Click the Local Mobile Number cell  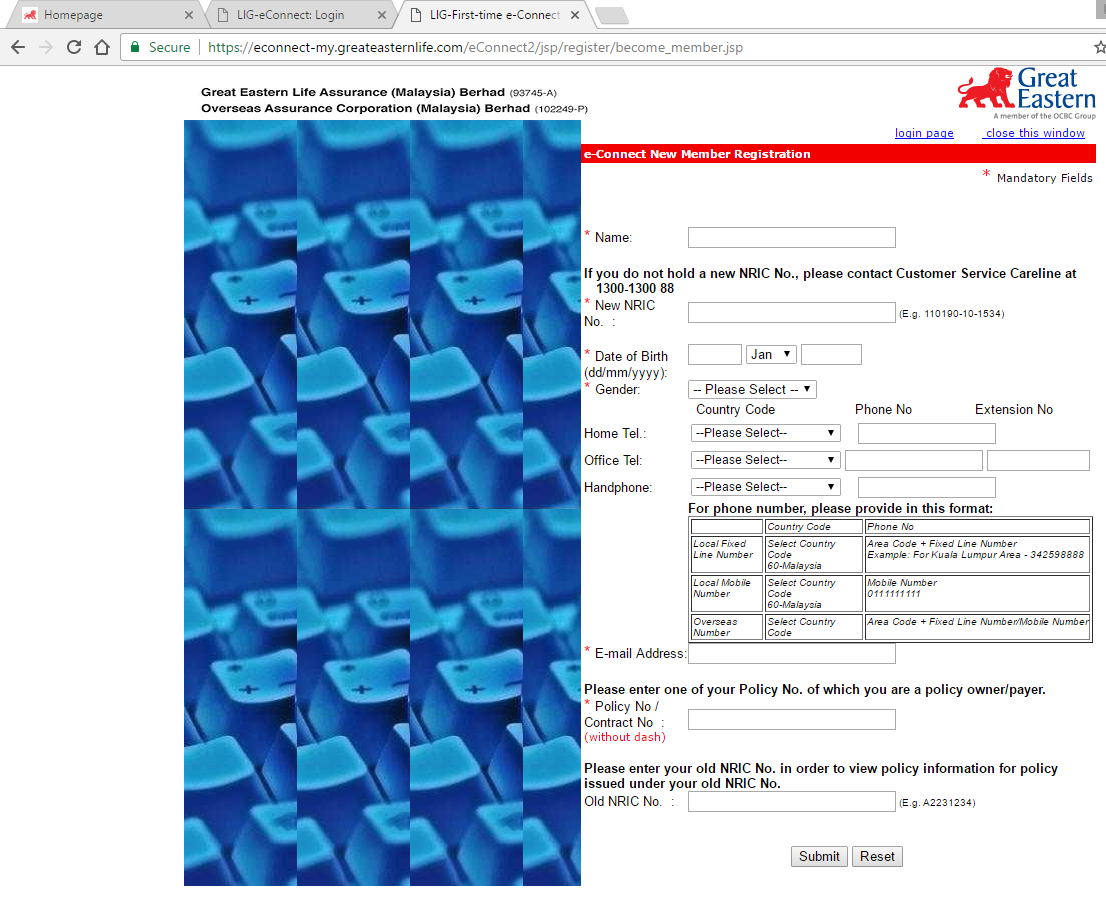click(x=727, y=593)
